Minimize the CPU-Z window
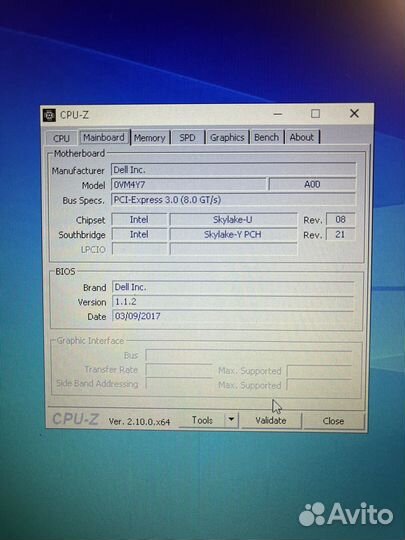The width and height of the screenshot is (405, 540). [x=278, y=114]
